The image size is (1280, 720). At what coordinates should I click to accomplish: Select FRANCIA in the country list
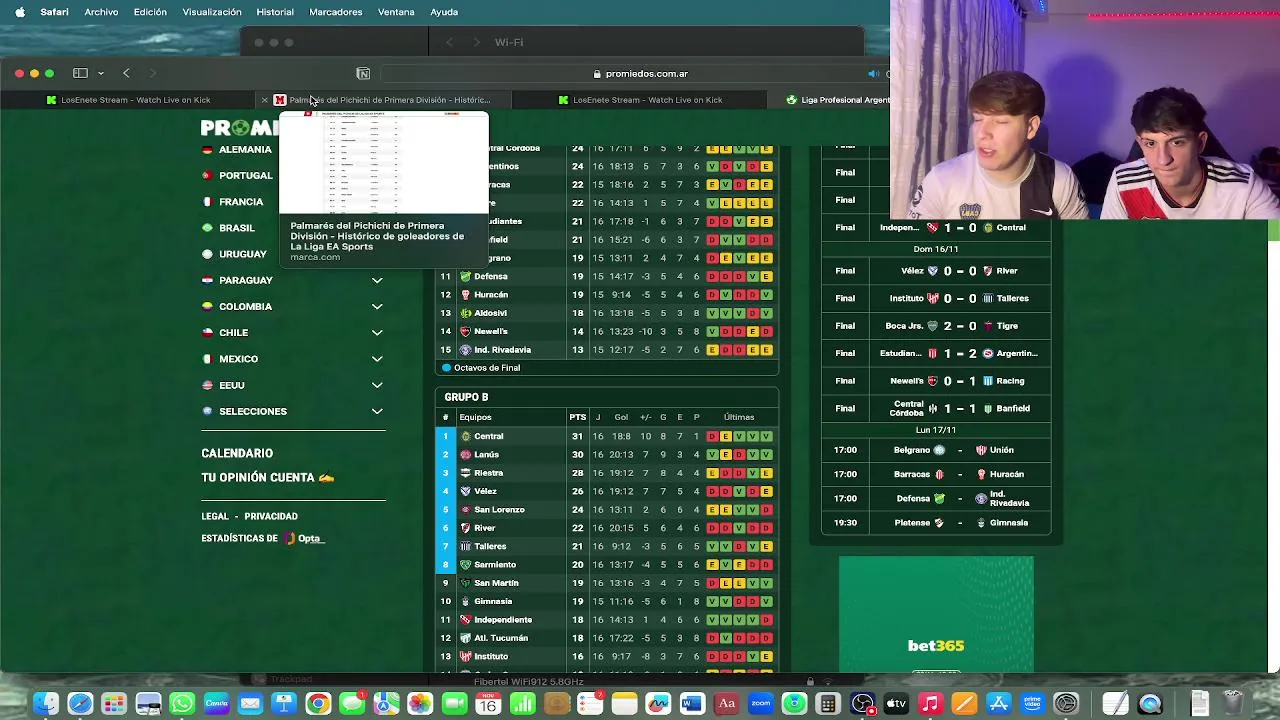(x=241, y=202)
